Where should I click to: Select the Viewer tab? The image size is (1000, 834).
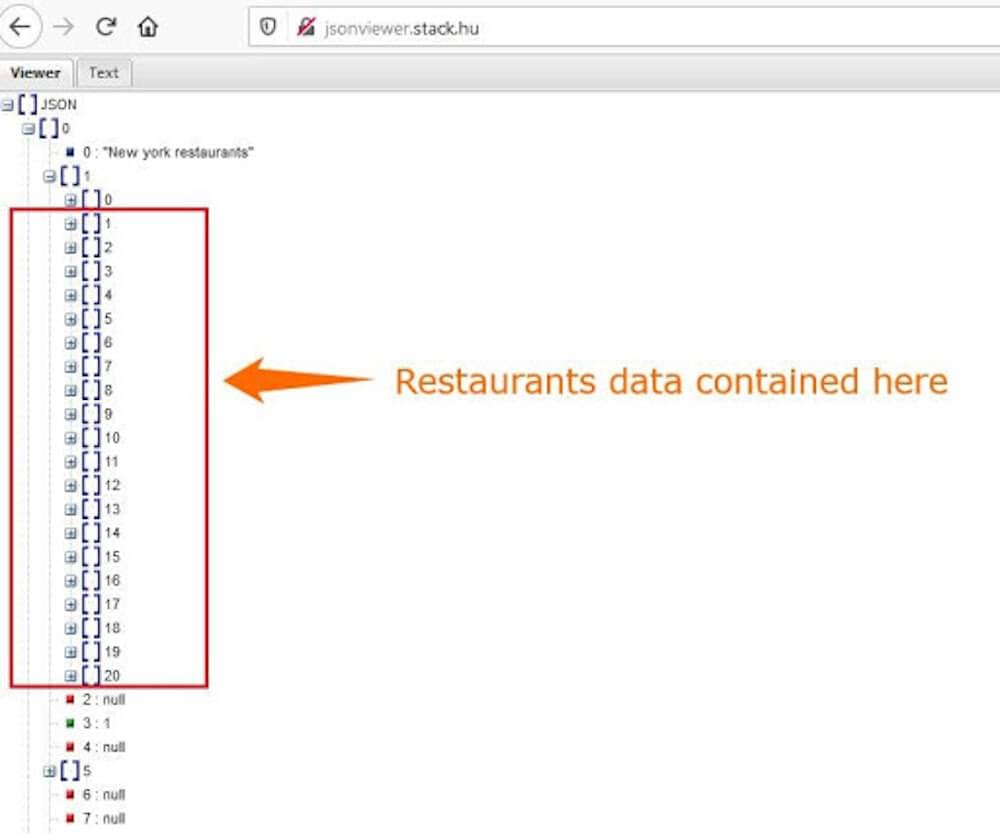coord(36,72)
